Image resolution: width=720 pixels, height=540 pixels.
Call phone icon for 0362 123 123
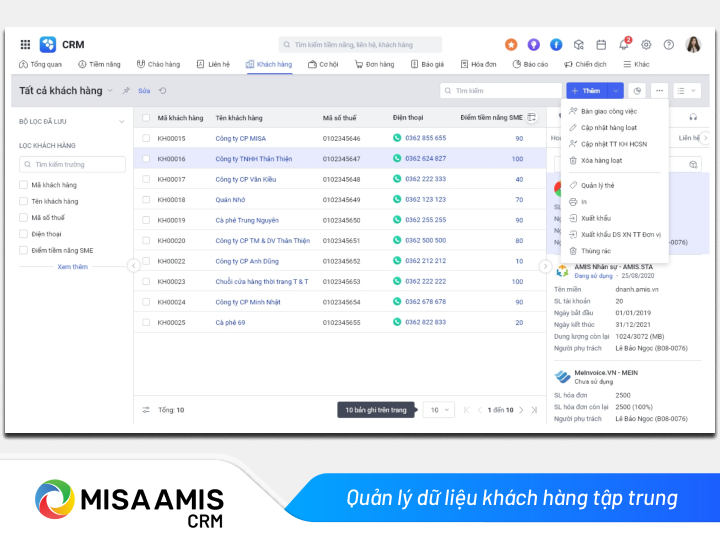click(397, 199)
